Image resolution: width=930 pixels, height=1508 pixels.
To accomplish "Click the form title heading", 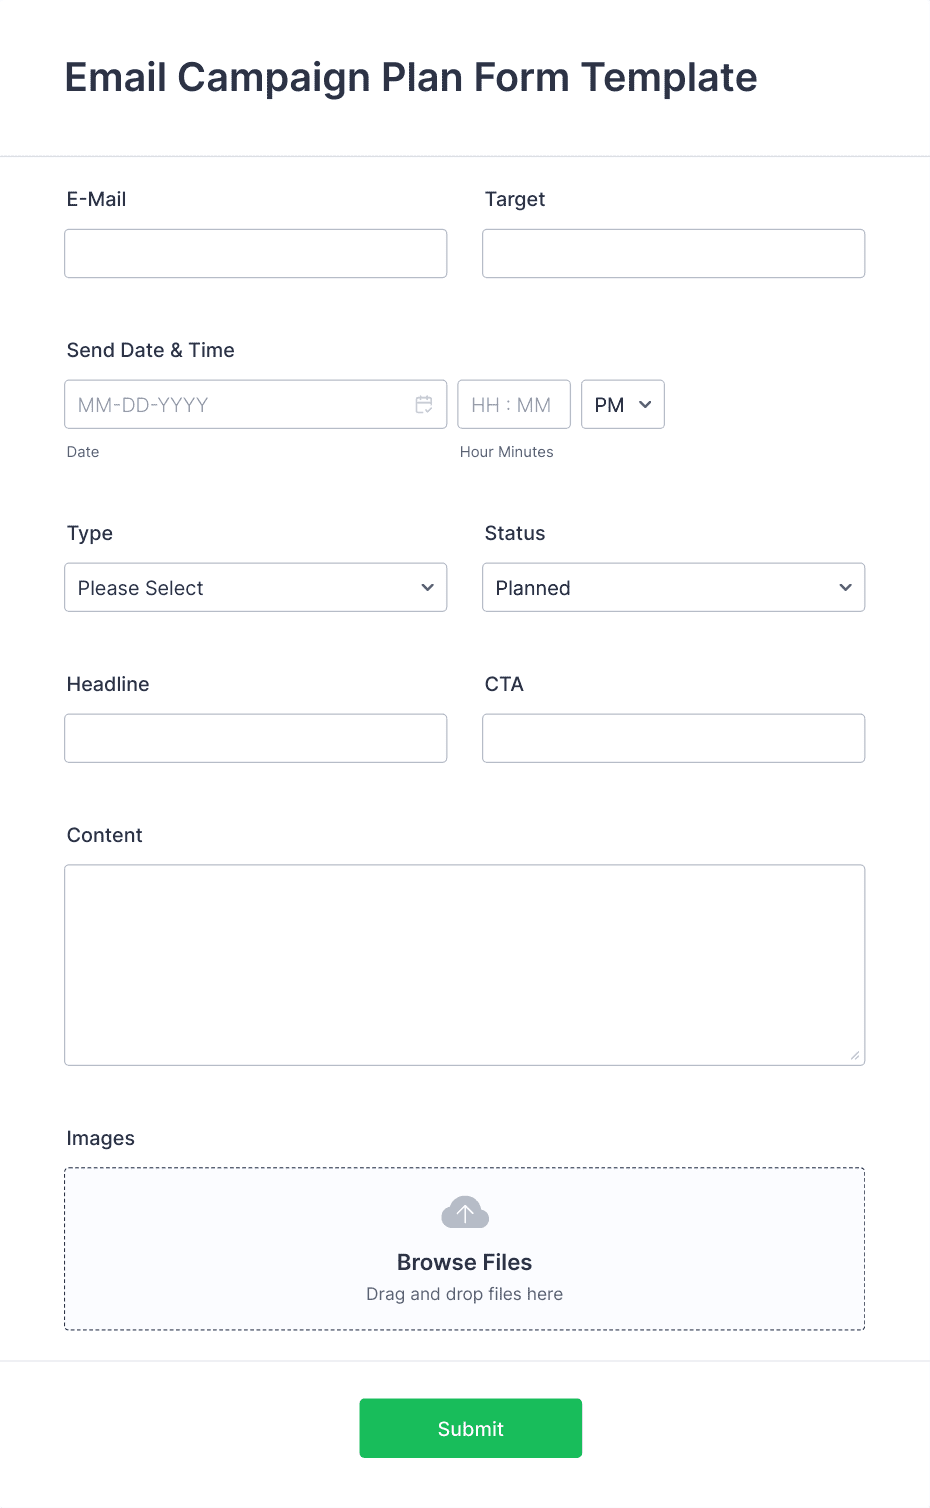I will coord(411,78).
